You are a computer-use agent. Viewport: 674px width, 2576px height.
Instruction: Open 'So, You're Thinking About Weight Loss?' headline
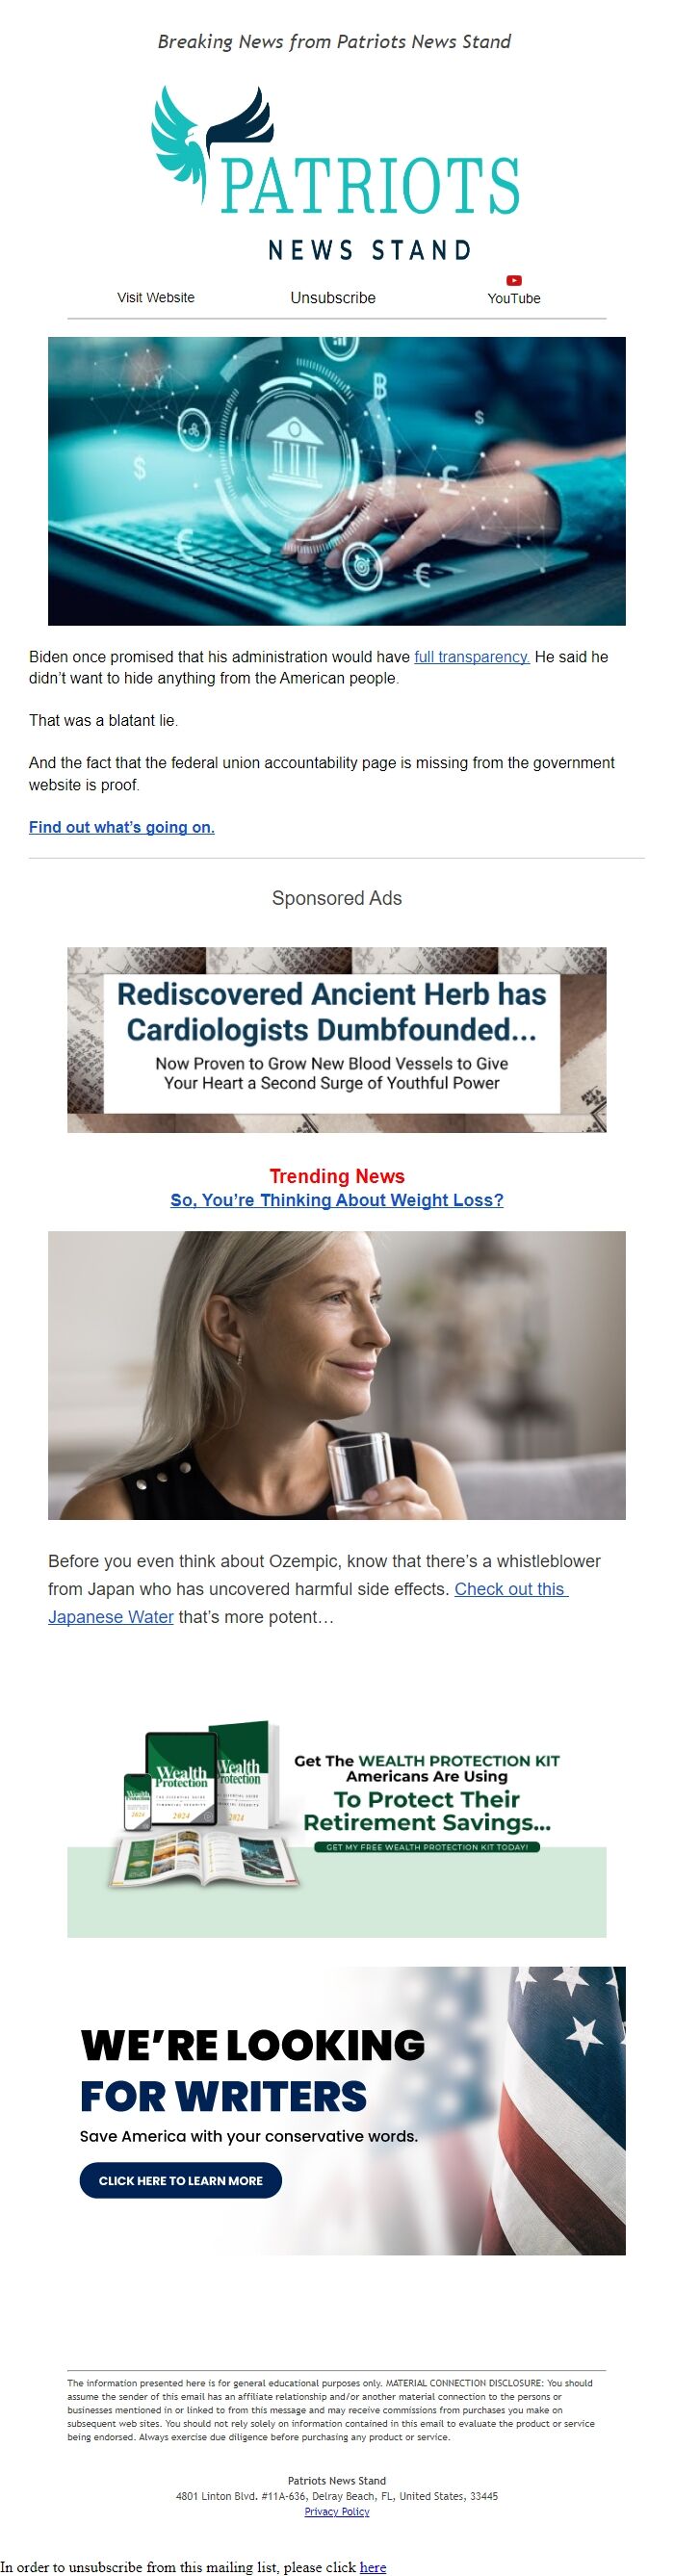click(337, 1200)
